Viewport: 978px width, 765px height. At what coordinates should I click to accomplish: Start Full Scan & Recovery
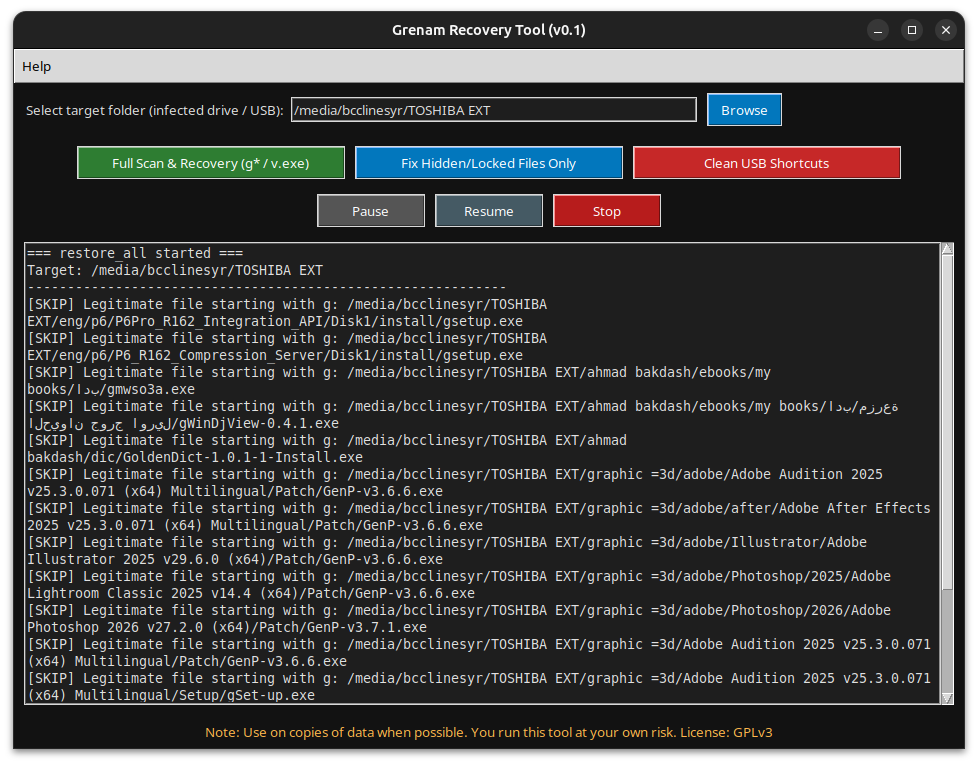[211, 163]
